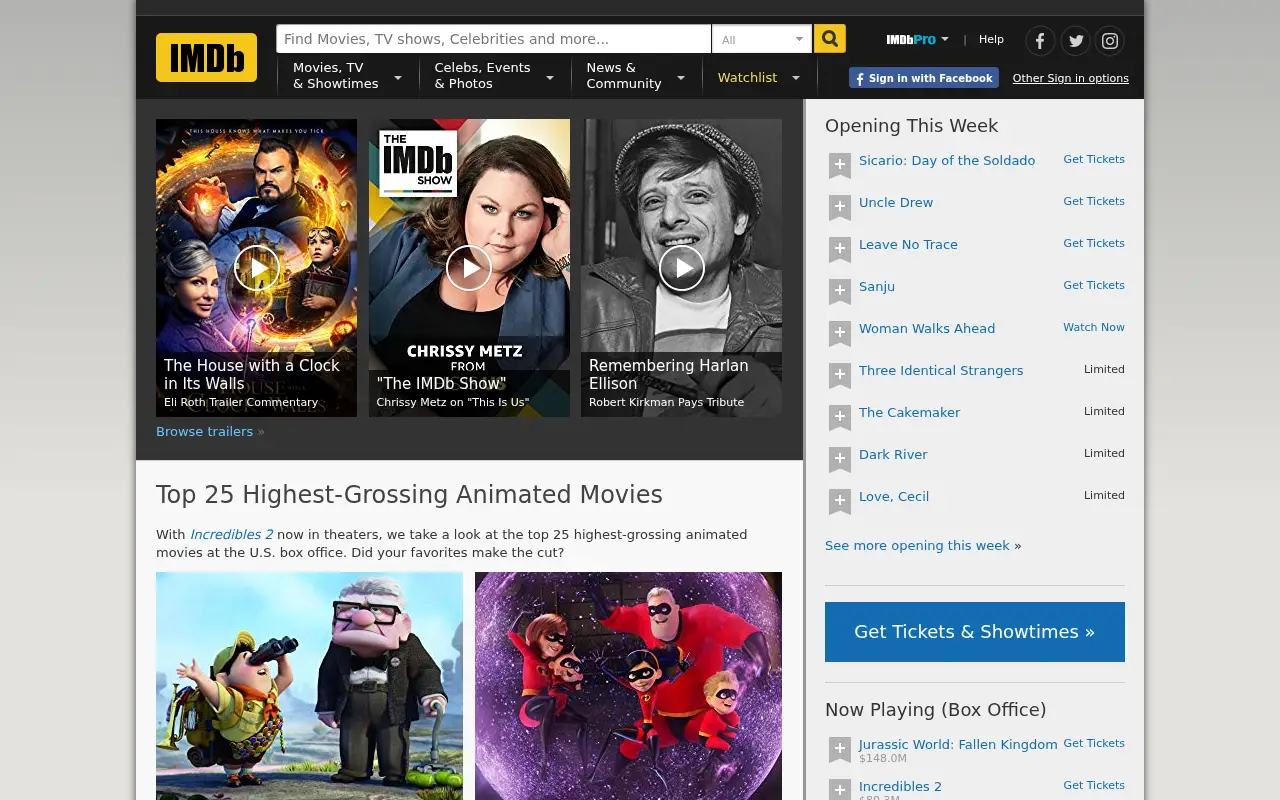
Task: Add Sanju to watchlist
Action: pos(840,290)
